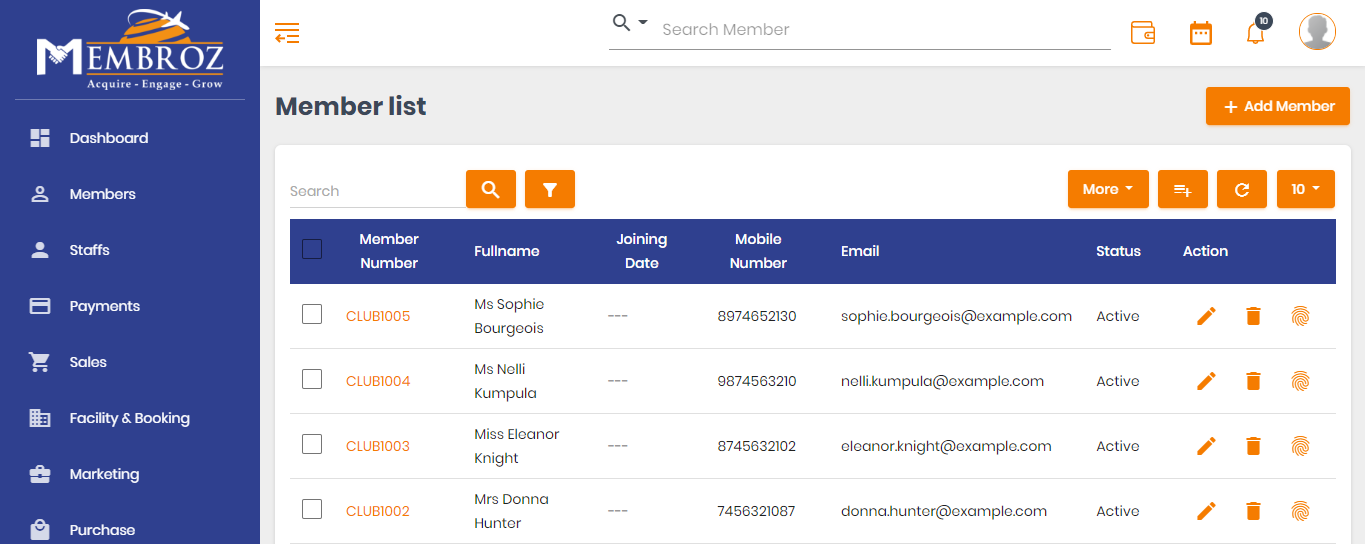The image size is (1365, 544).
Task: Open fingerprint icon for Eleanor Knight
Action: tap(1300, 446)
